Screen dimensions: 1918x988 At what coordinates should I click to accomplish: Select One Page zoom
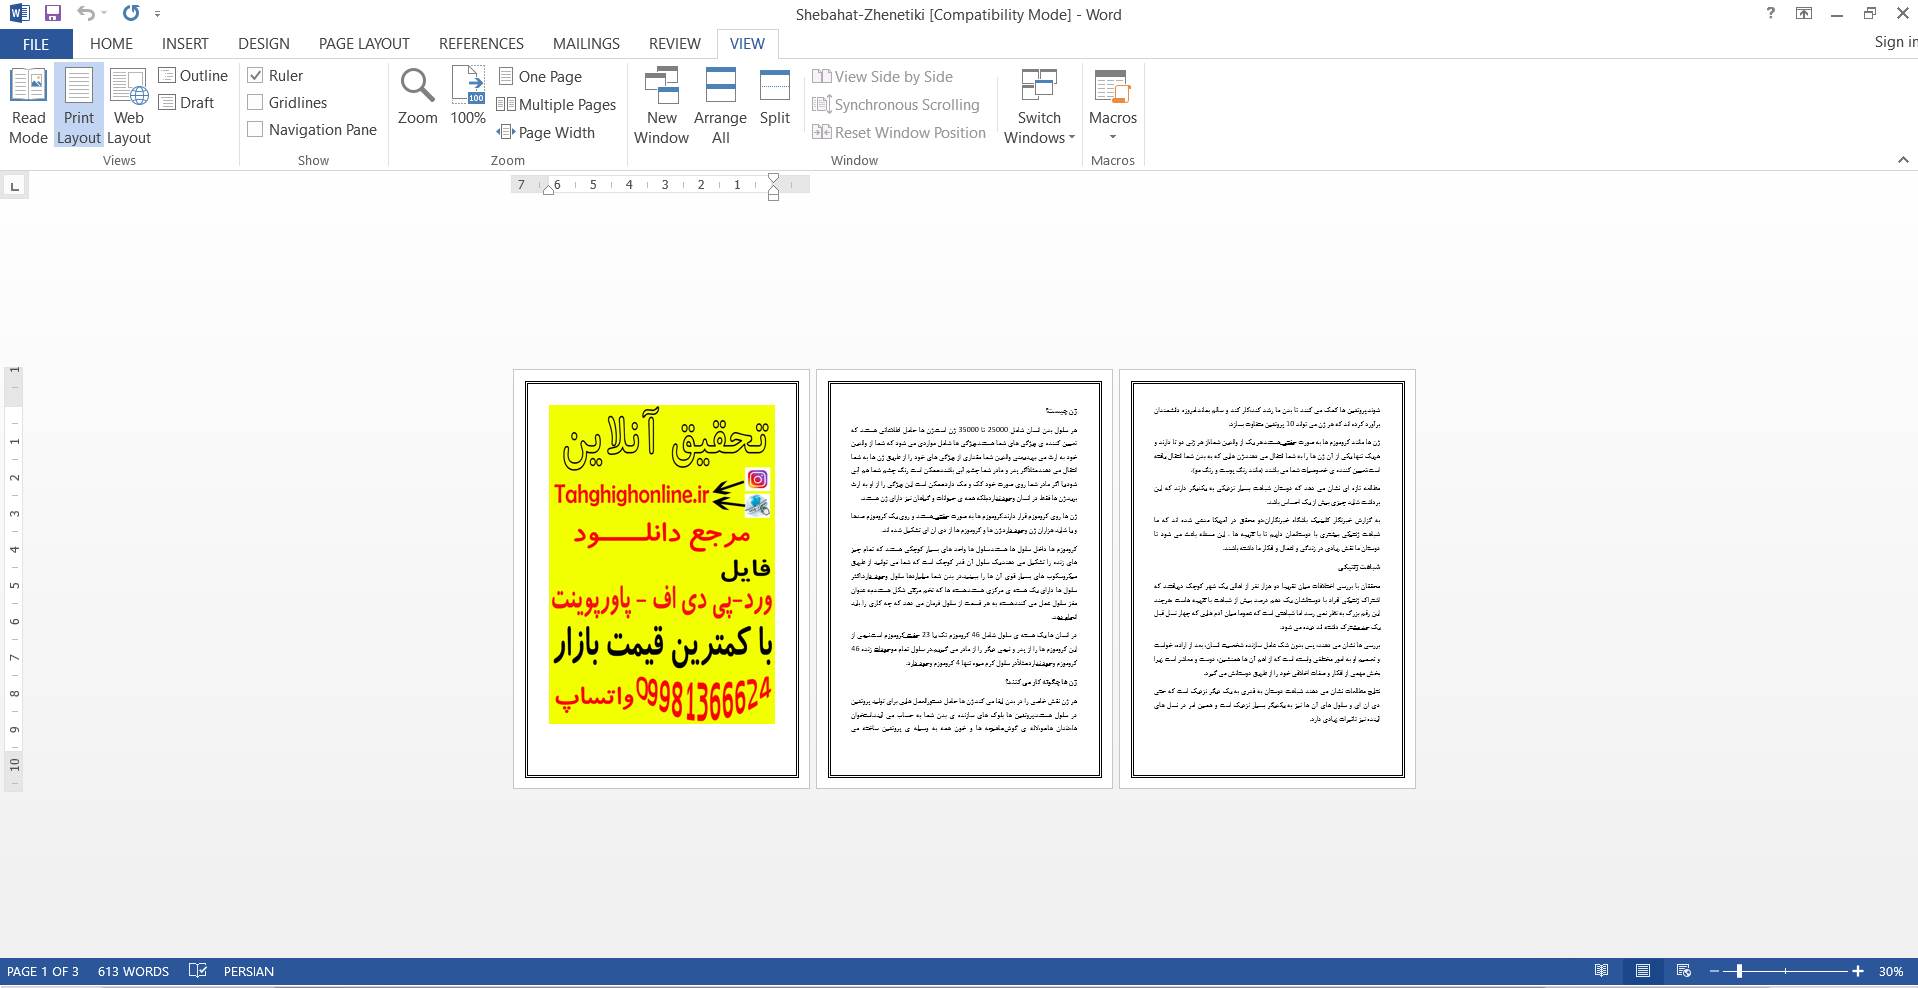click(540, 77)
